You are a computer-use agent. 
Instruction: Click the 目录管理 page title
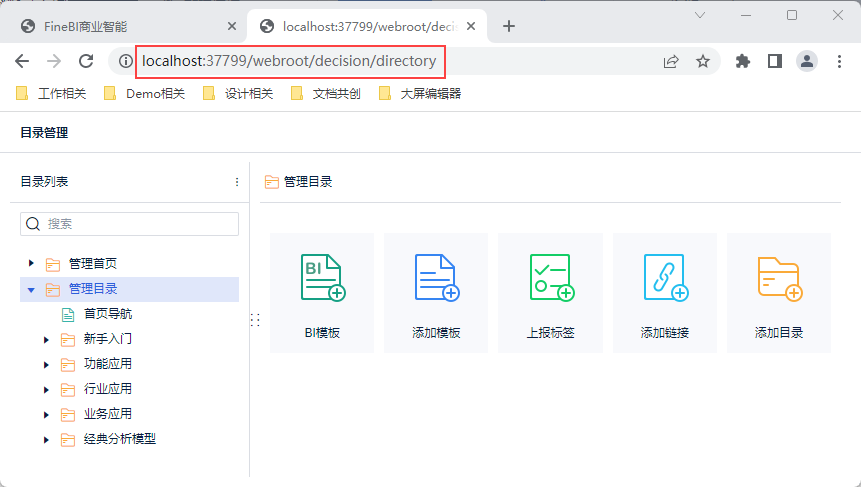point(44,133)
